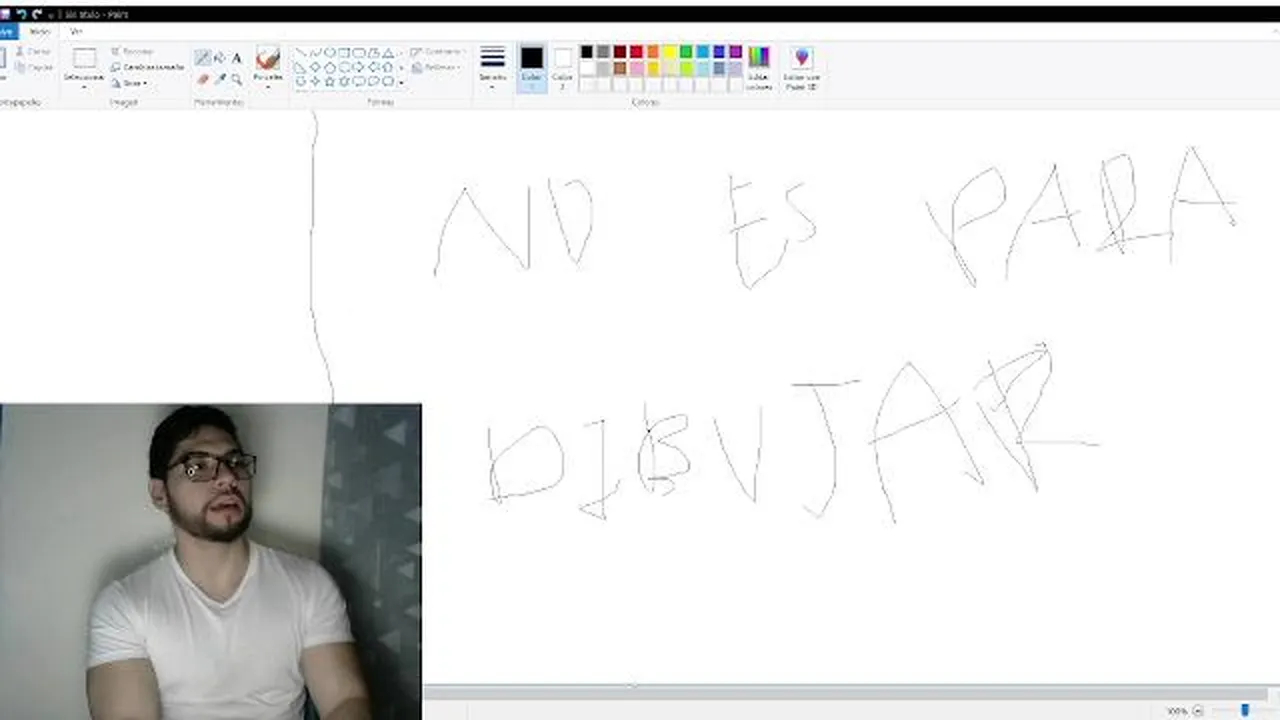Viewport: 1280px width, 720px height.
Task: Pick the black color swatch
Action: (587, 52)
